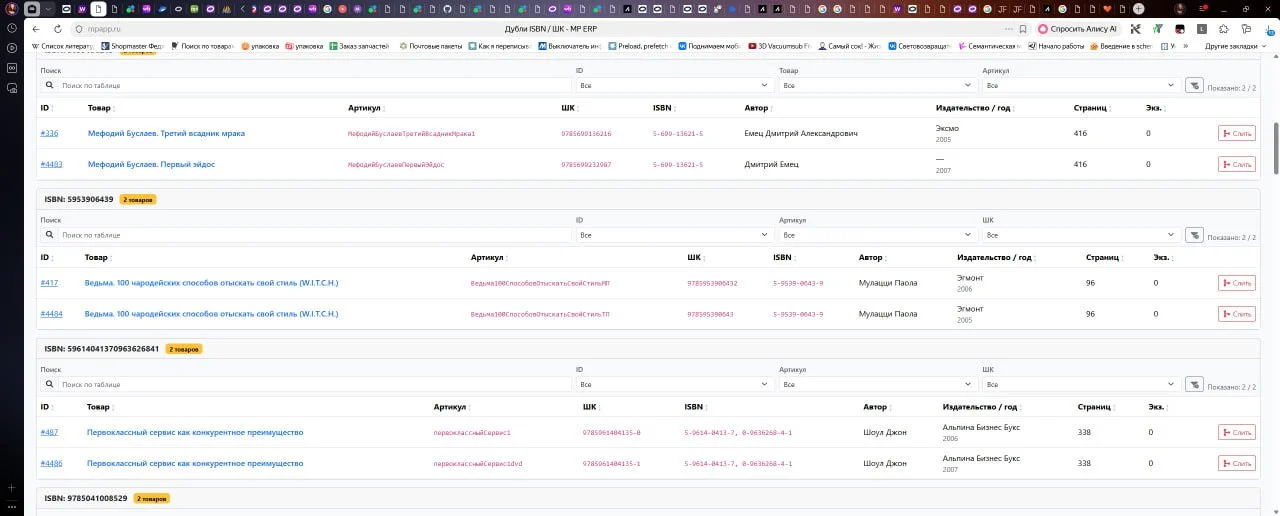The image size is (1280, 516).
Task: Open the ID filter dropdown in first table
Action: pos(675,86)
